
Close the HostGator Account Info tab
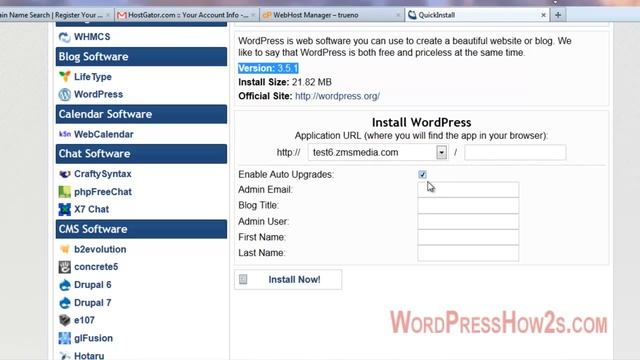coord(253,15)
